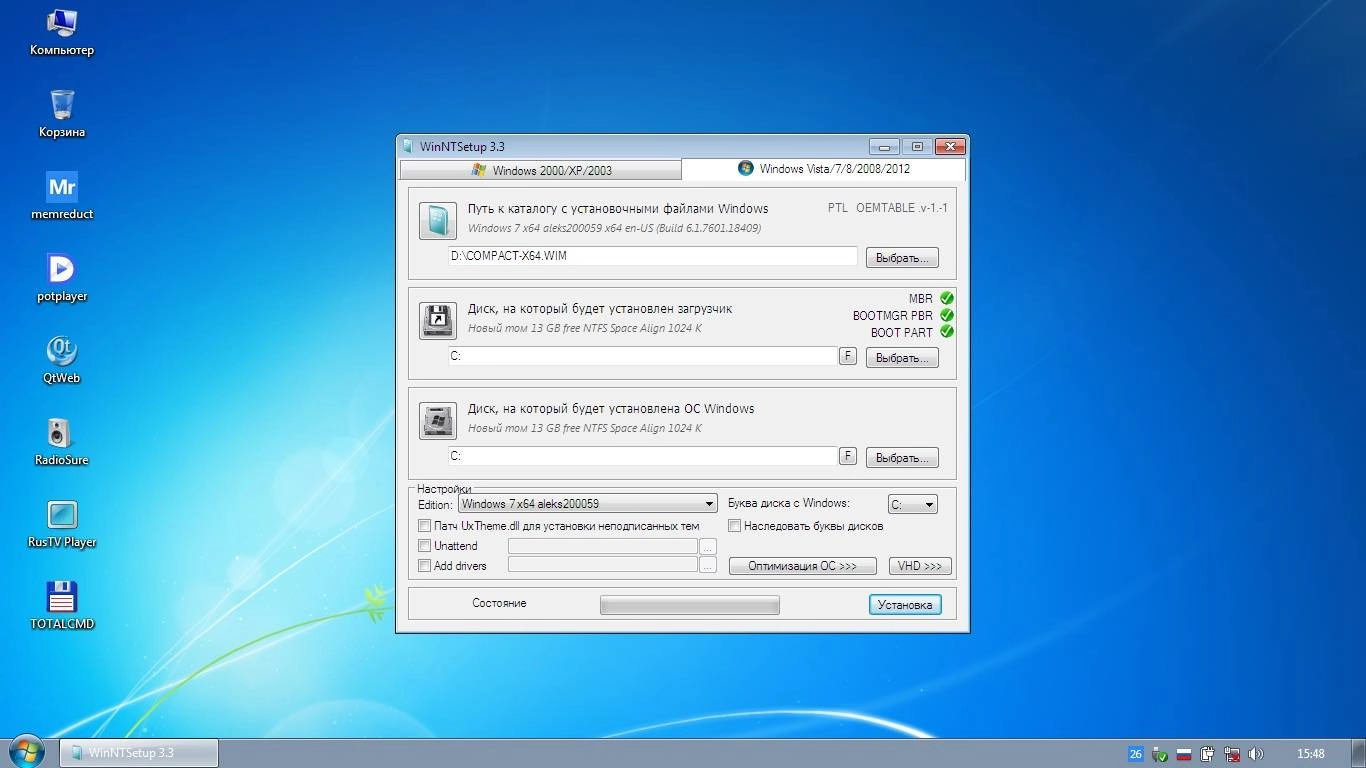This screenshot has width=1366, height=768.
Task: Enable the Unattend checkbox
Action: tap(424, 546)
